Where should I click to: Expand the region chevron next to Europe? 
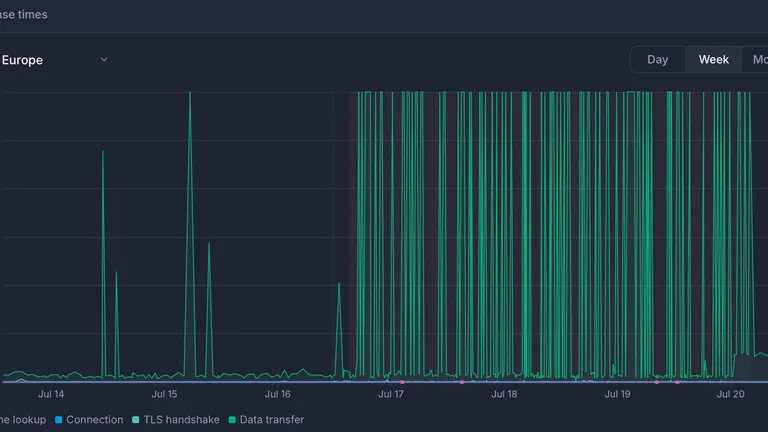point(104,60)
